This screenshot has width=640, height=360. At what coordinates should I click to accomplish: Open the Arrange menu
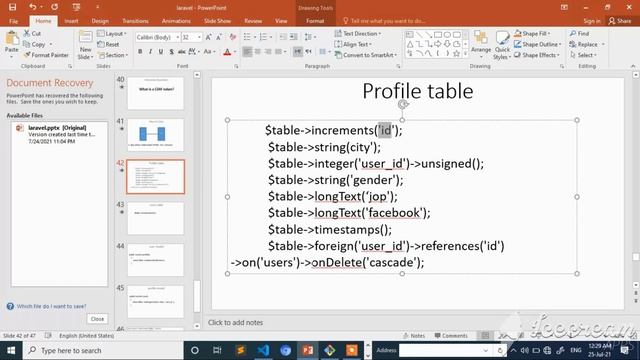481,43
